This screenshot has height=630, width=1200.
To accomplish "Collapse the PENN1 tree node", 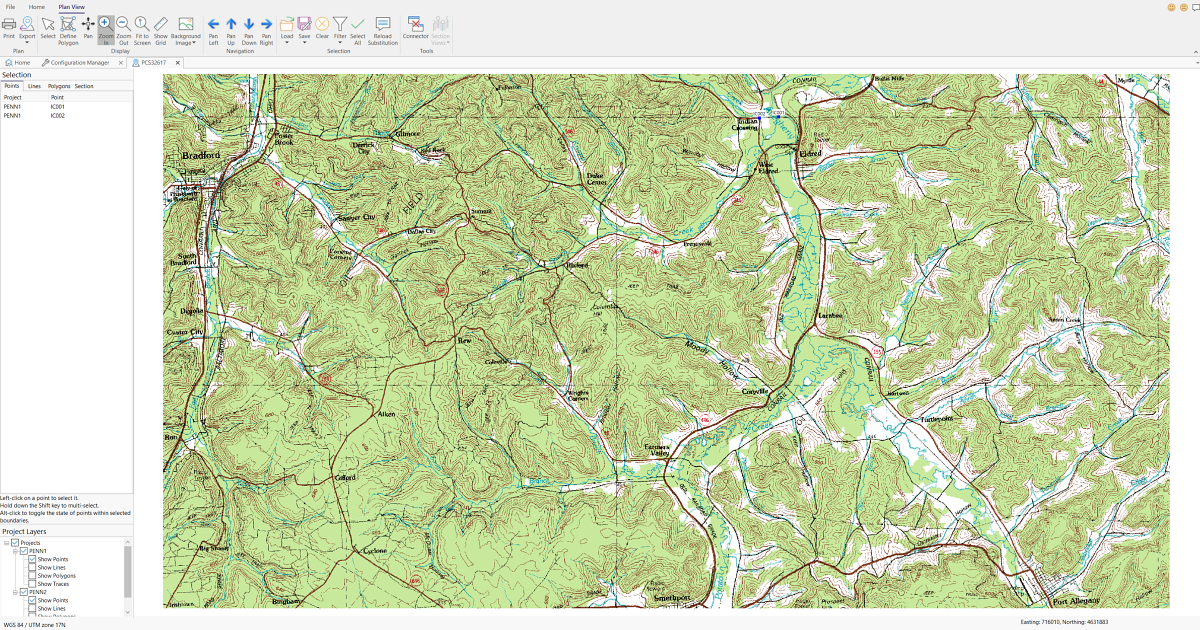I will click(15, 551).
